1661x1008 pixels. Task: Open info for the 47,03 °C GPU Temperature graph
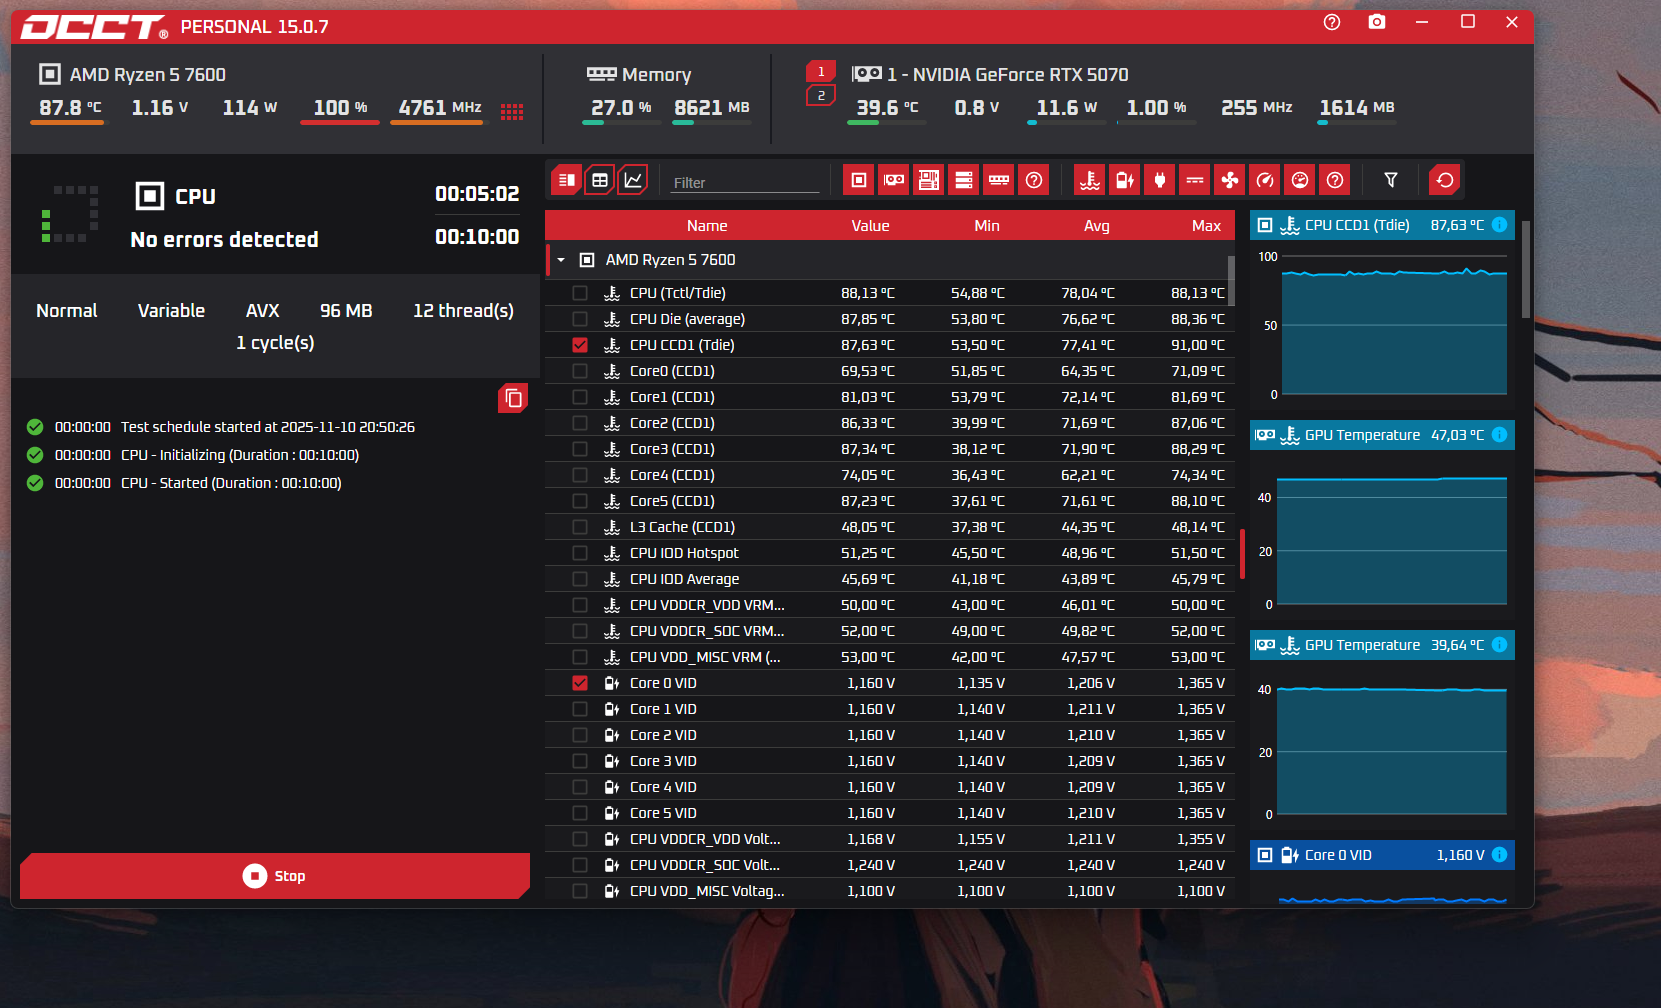point(1500,435)
